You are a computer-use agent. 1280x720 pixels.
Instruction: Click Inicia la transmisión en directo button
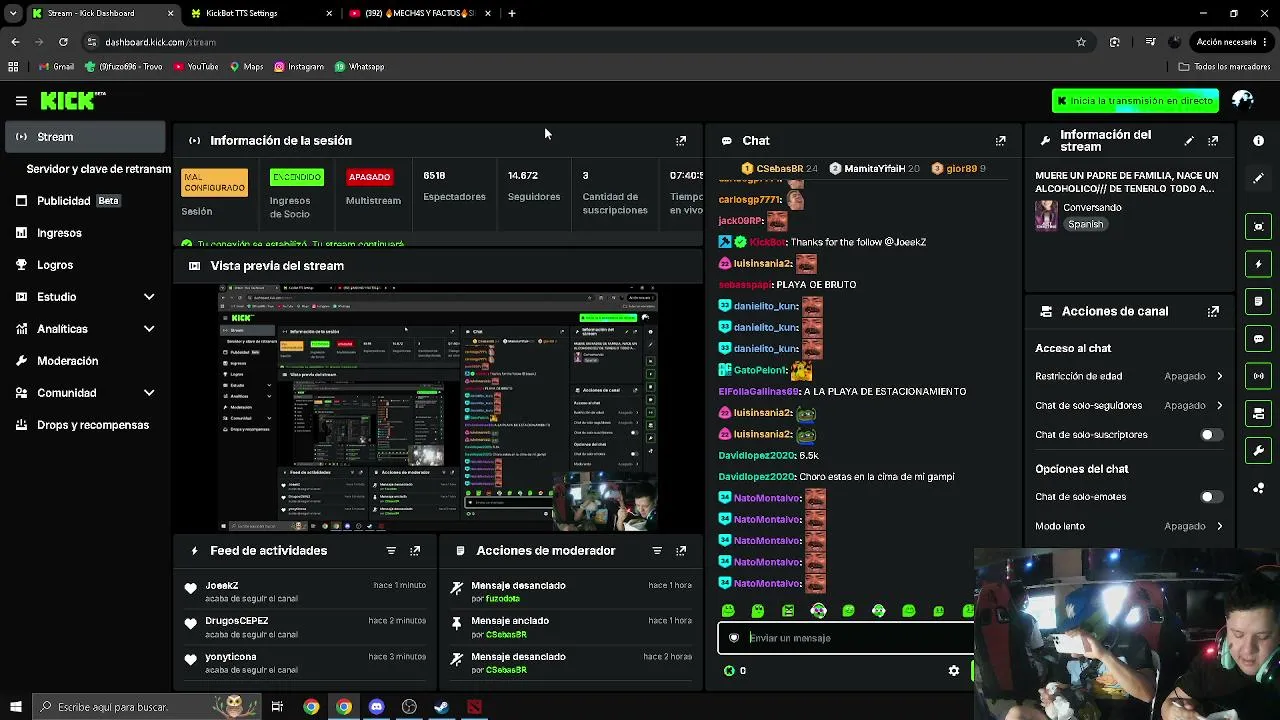coord(1135,101)
